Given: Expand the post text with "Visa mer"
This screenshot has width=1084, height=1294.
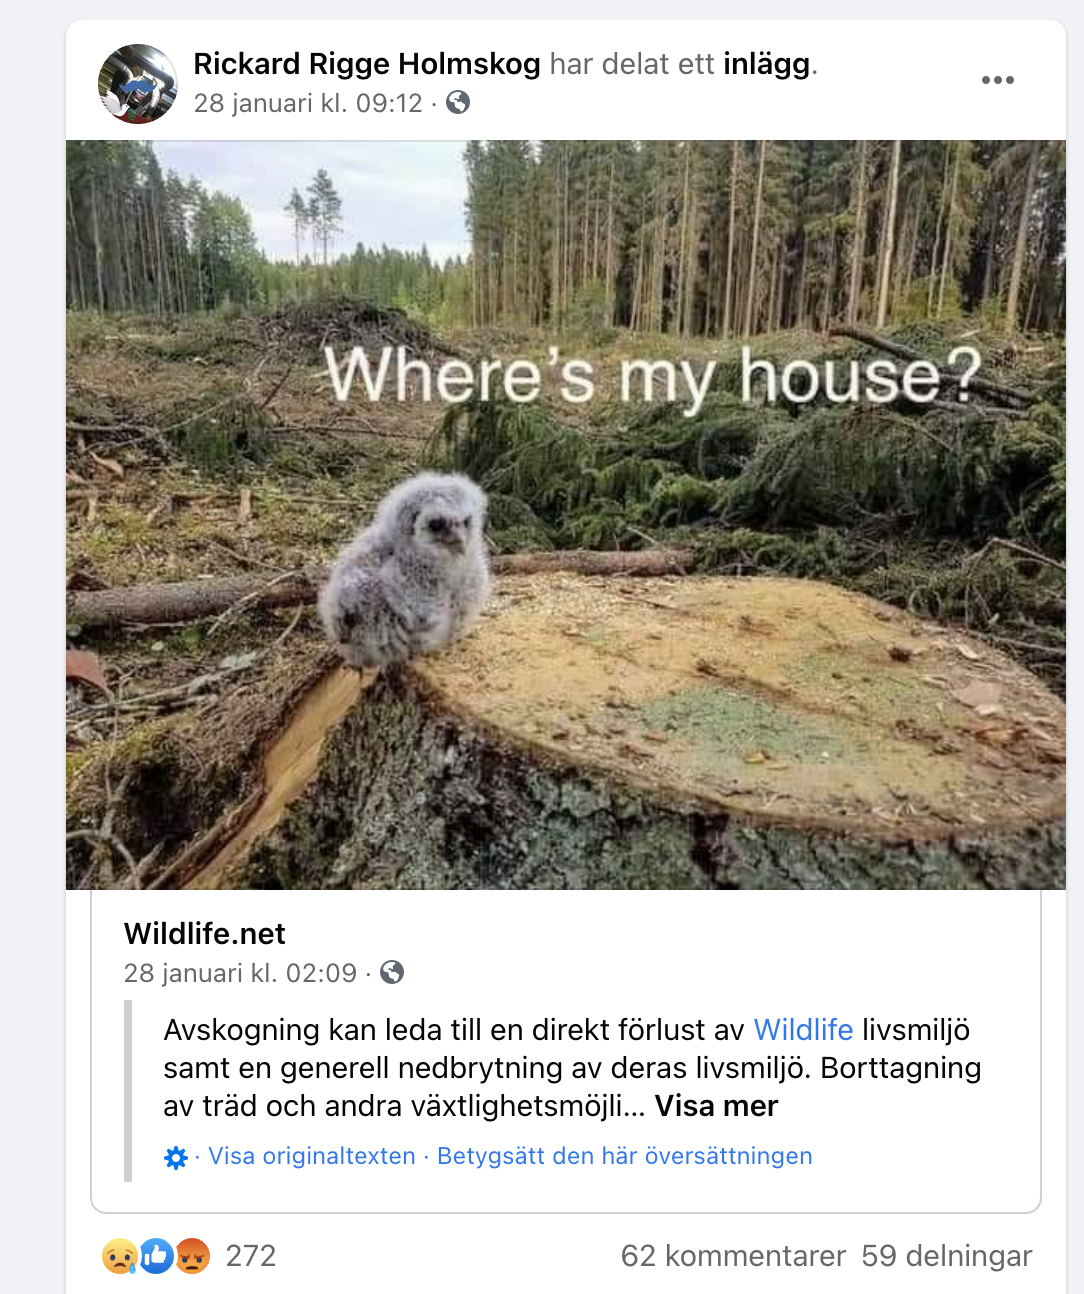Looking at the screenshot, I should click(716, 1106).
